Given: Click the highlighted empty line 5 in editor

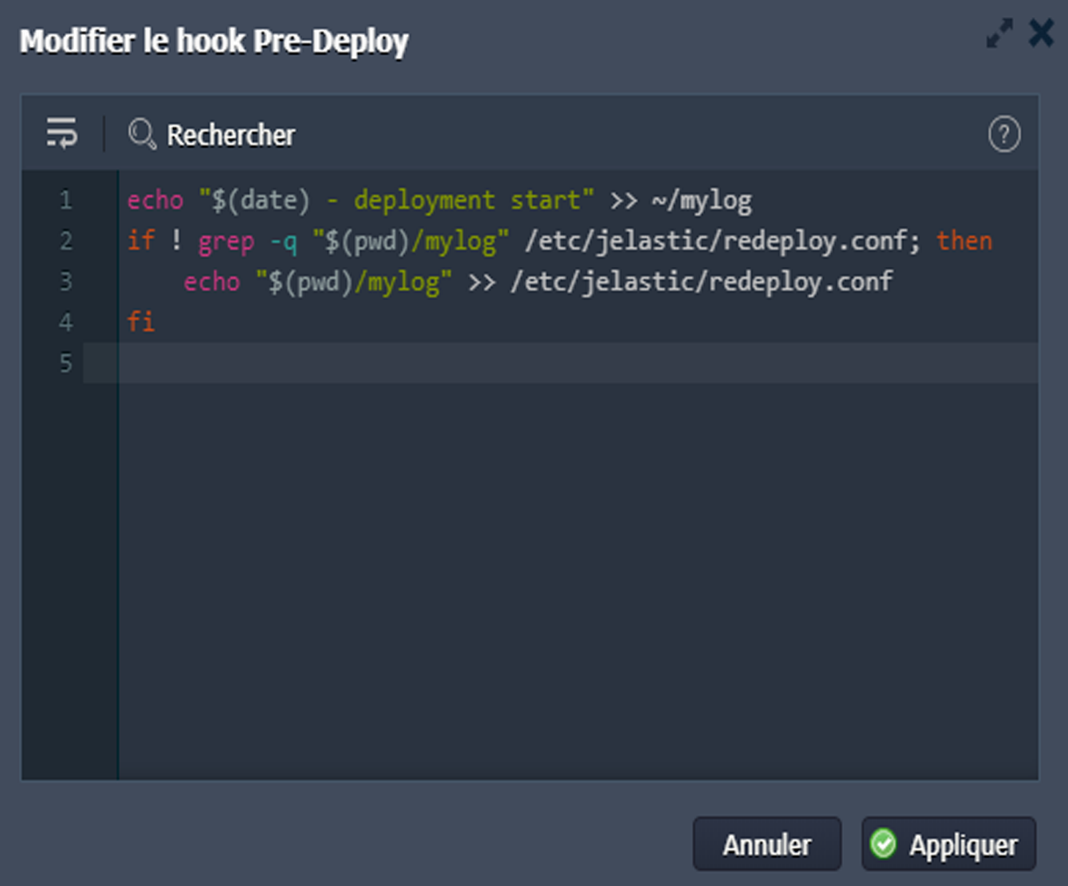Looking at the screenshot, I should [x=560, y=363].
